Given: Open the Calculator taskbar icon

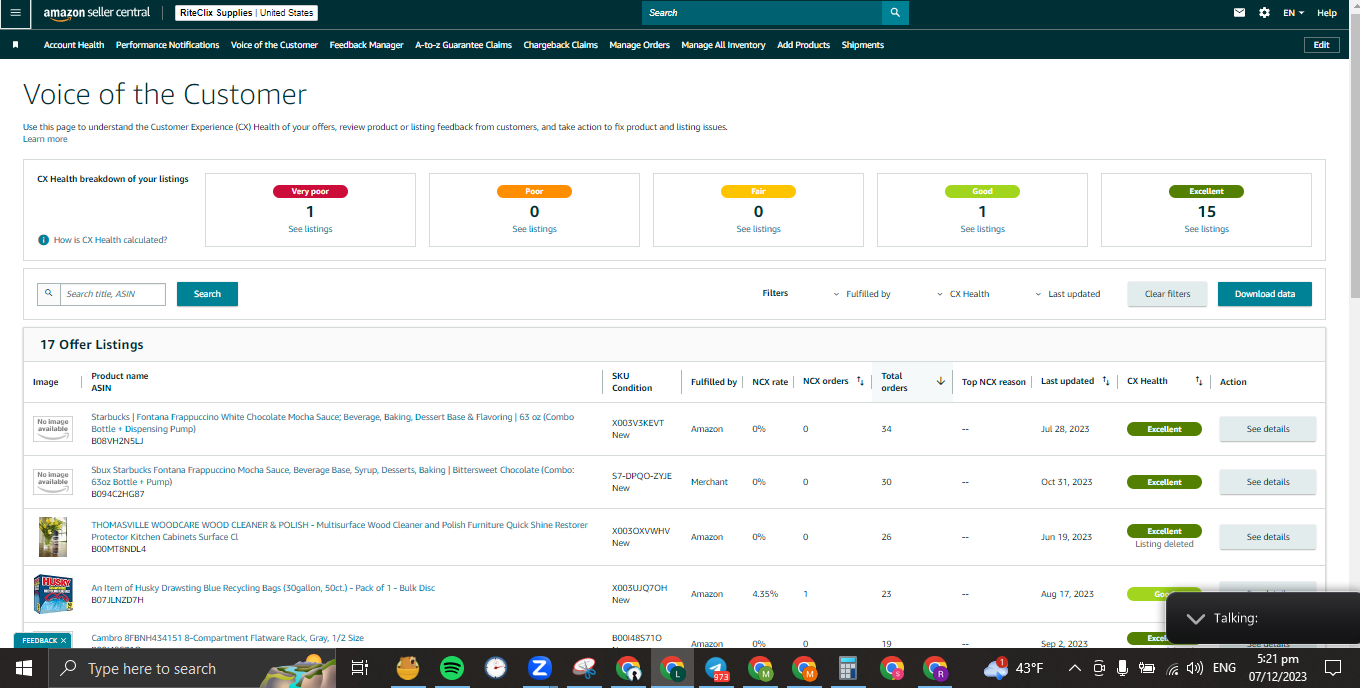Looking at the screenshot, I should (x=848, y=668).
